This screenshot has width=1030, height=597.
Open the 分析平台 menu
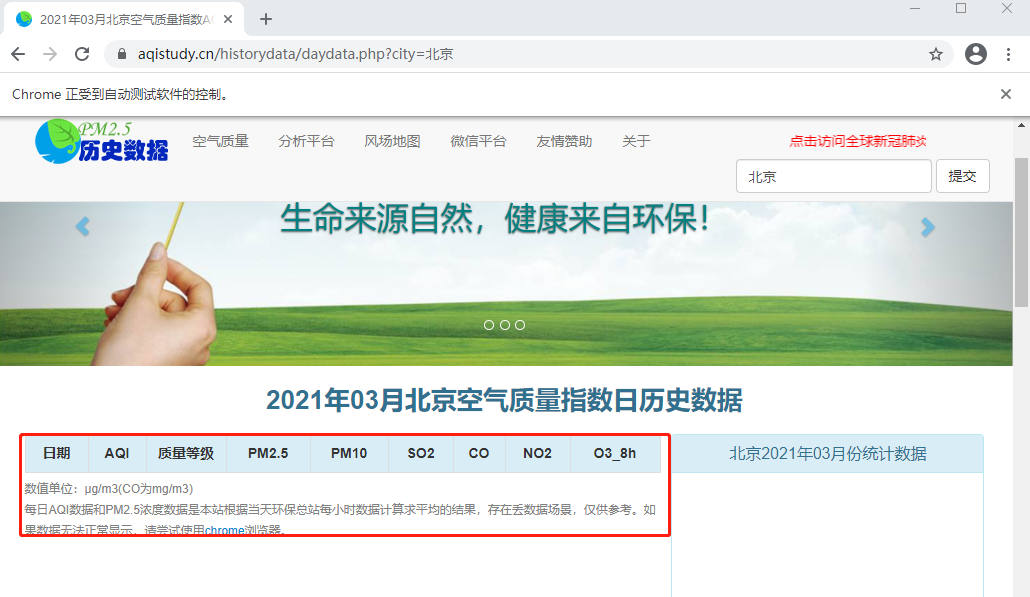[306, 141]
